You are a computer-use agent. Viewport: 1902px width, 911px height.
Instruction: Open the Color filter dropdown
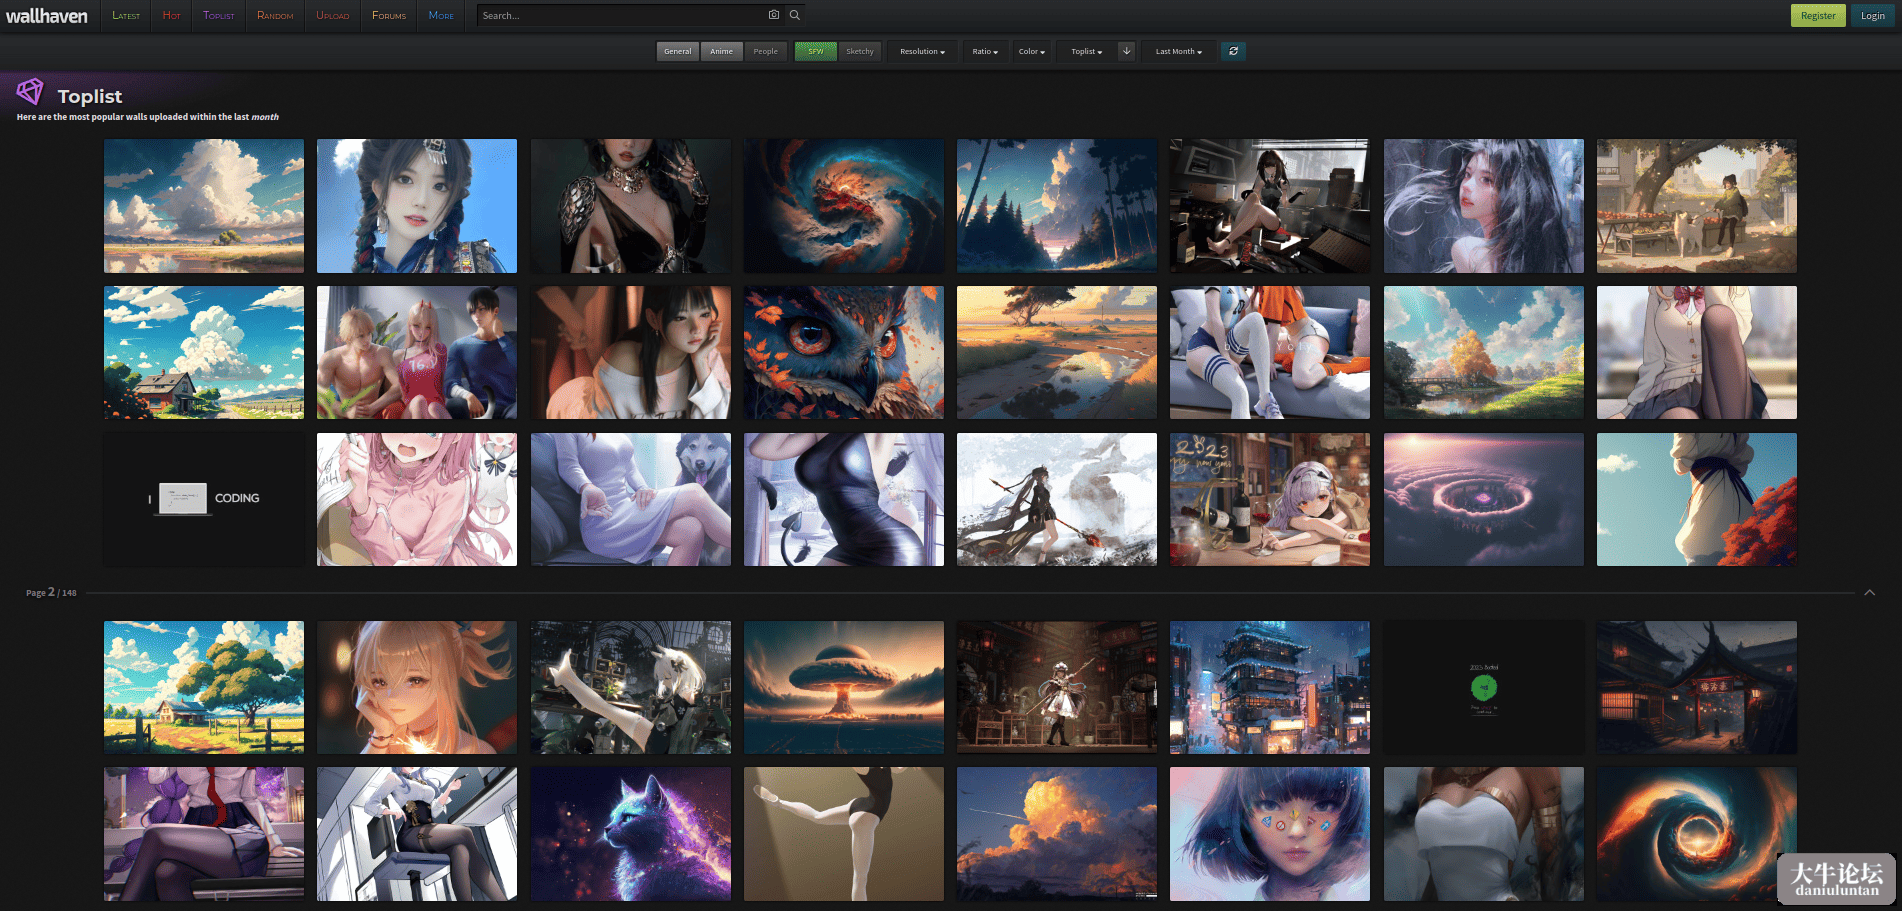click(x=1032, y=51)
